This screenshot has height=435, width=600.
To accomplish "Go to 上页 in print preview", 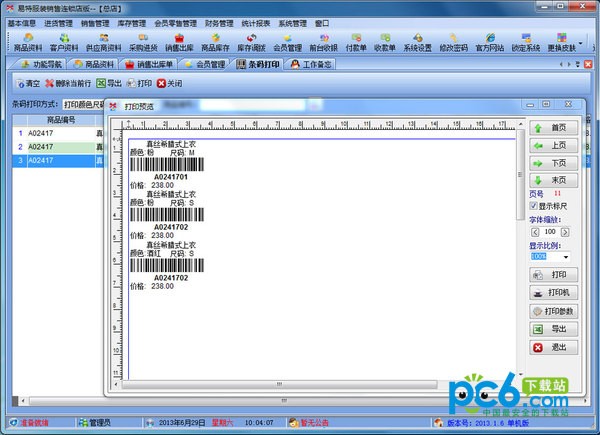I will click(553, 146).
